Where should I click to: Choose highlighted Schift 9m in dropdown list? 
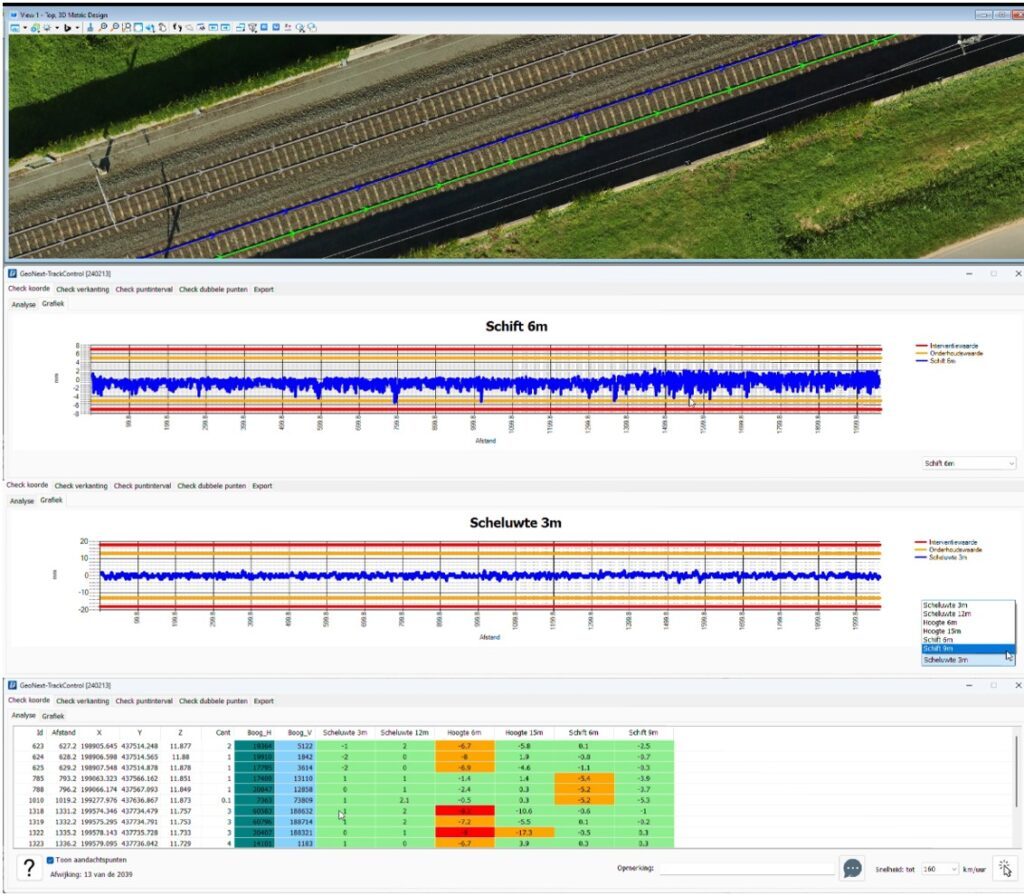tap(968, 649)
